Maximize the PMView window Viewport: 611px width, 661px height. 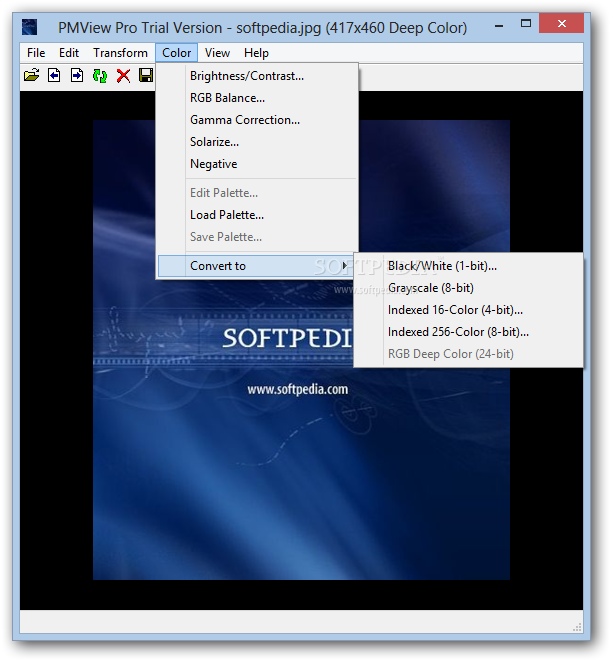(526, 24)
